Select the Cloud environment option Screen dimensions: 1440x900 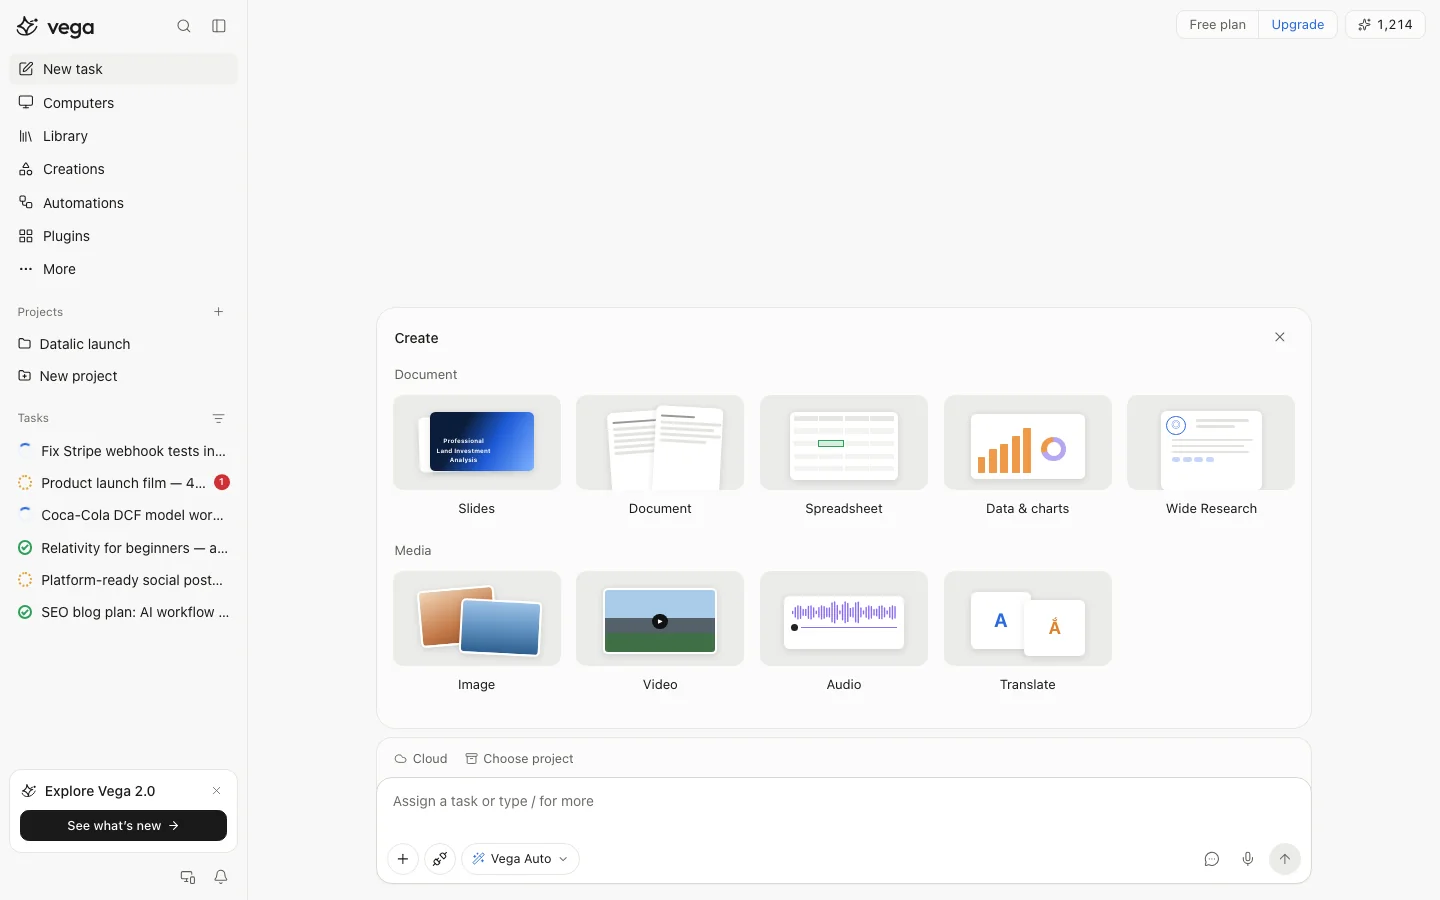coord(421,759)
